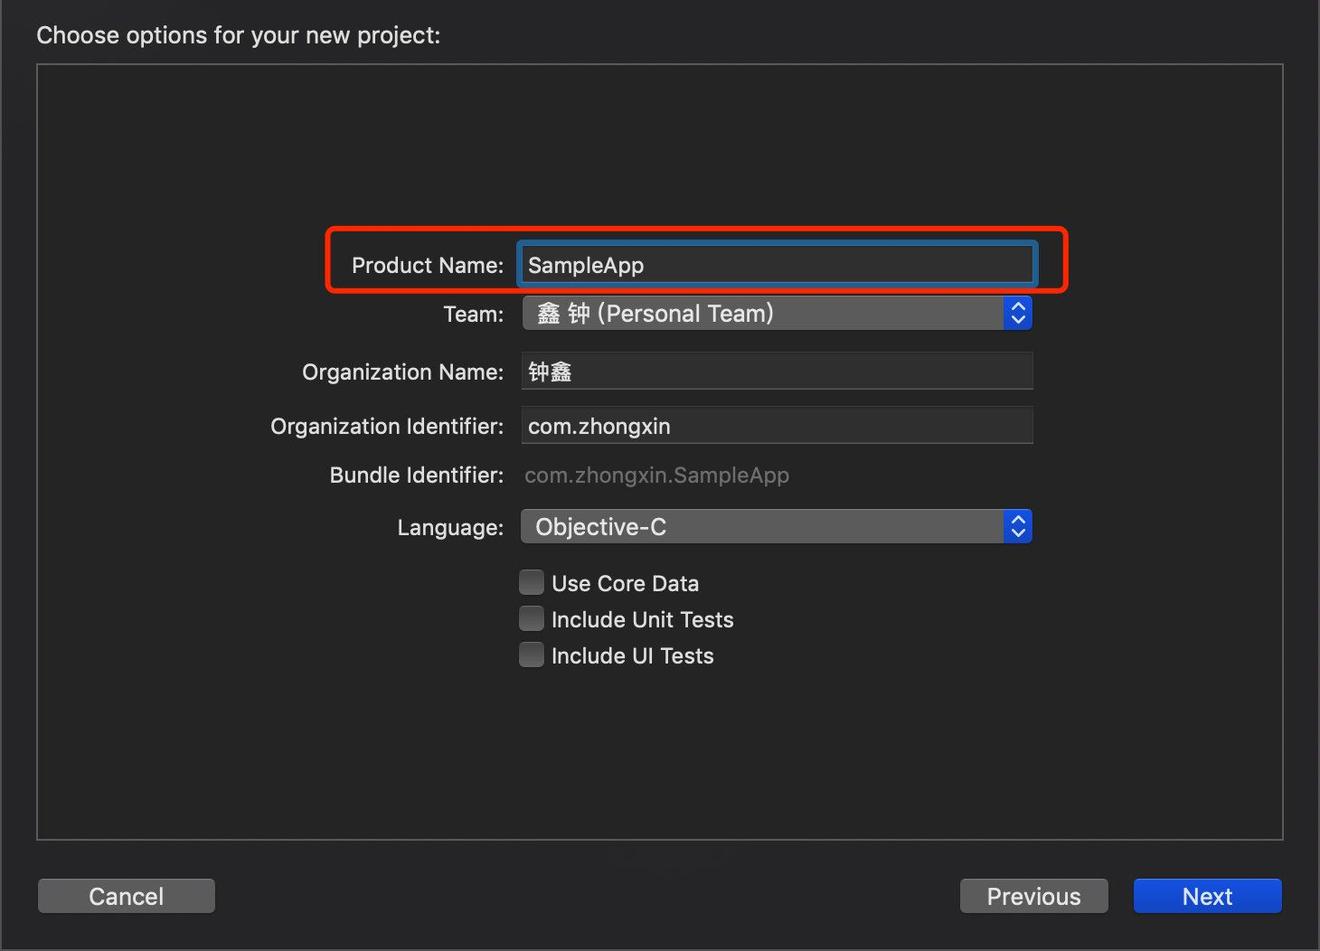The width and height of the screenshot is (1320, 951).
Task: Go back with the Previous button
Action: (1033, 896)
